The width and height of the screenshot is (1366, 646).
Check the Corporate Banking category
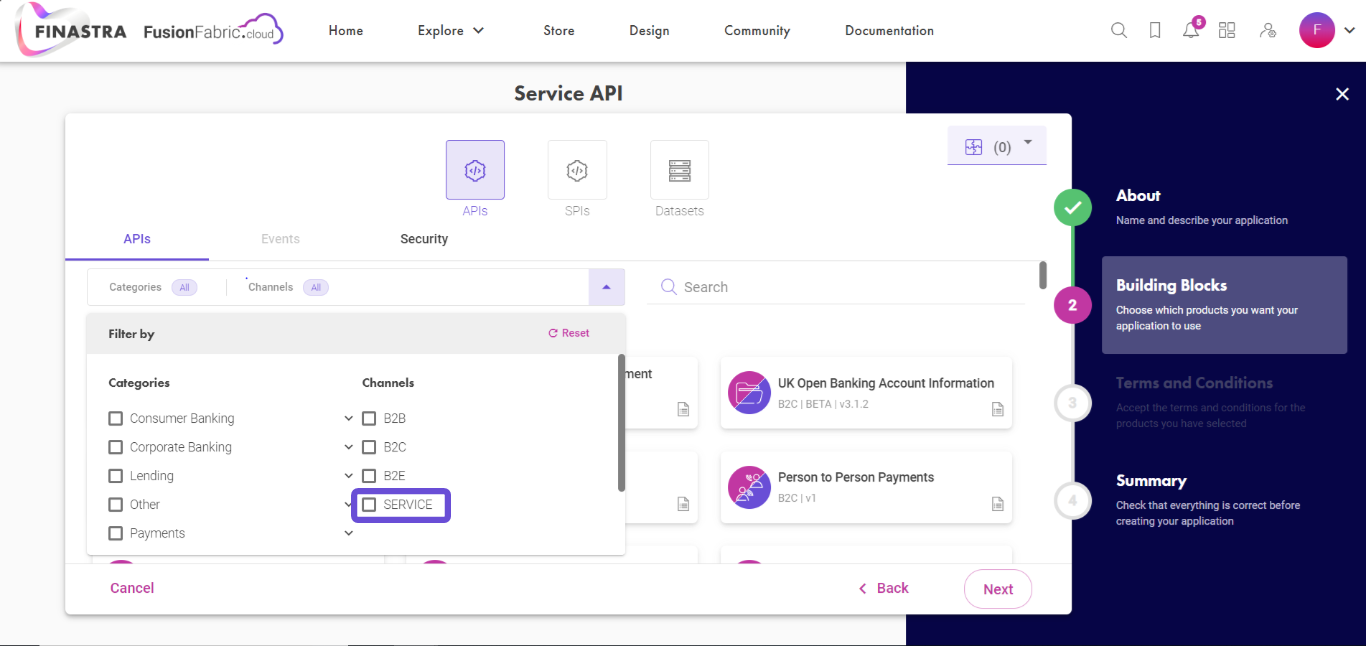[116, 447]
